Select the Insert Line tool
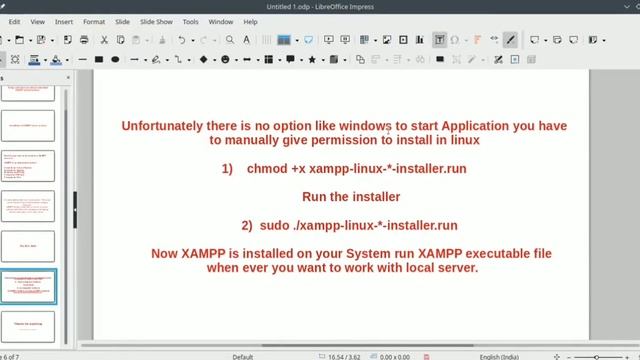This screenshot has height=360, width=640. tap(82, 60)
